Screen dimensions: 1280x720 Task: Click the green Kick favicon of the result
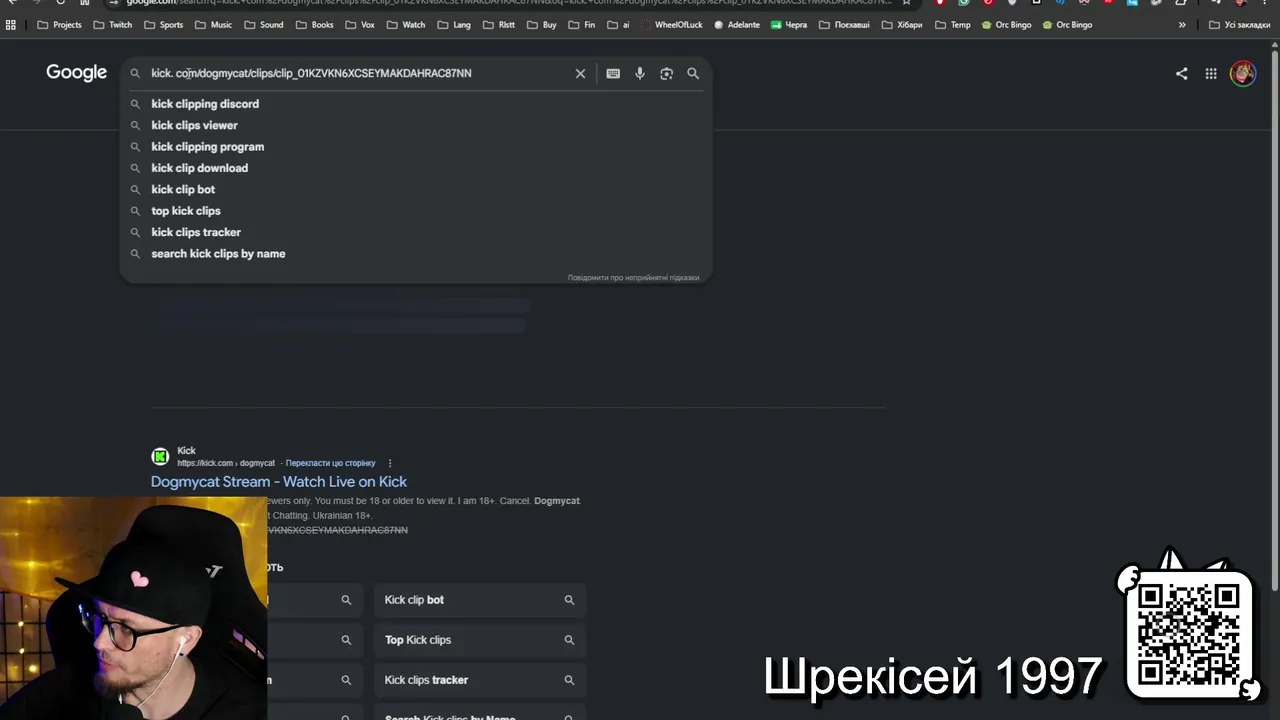click(x=160, y=456)
